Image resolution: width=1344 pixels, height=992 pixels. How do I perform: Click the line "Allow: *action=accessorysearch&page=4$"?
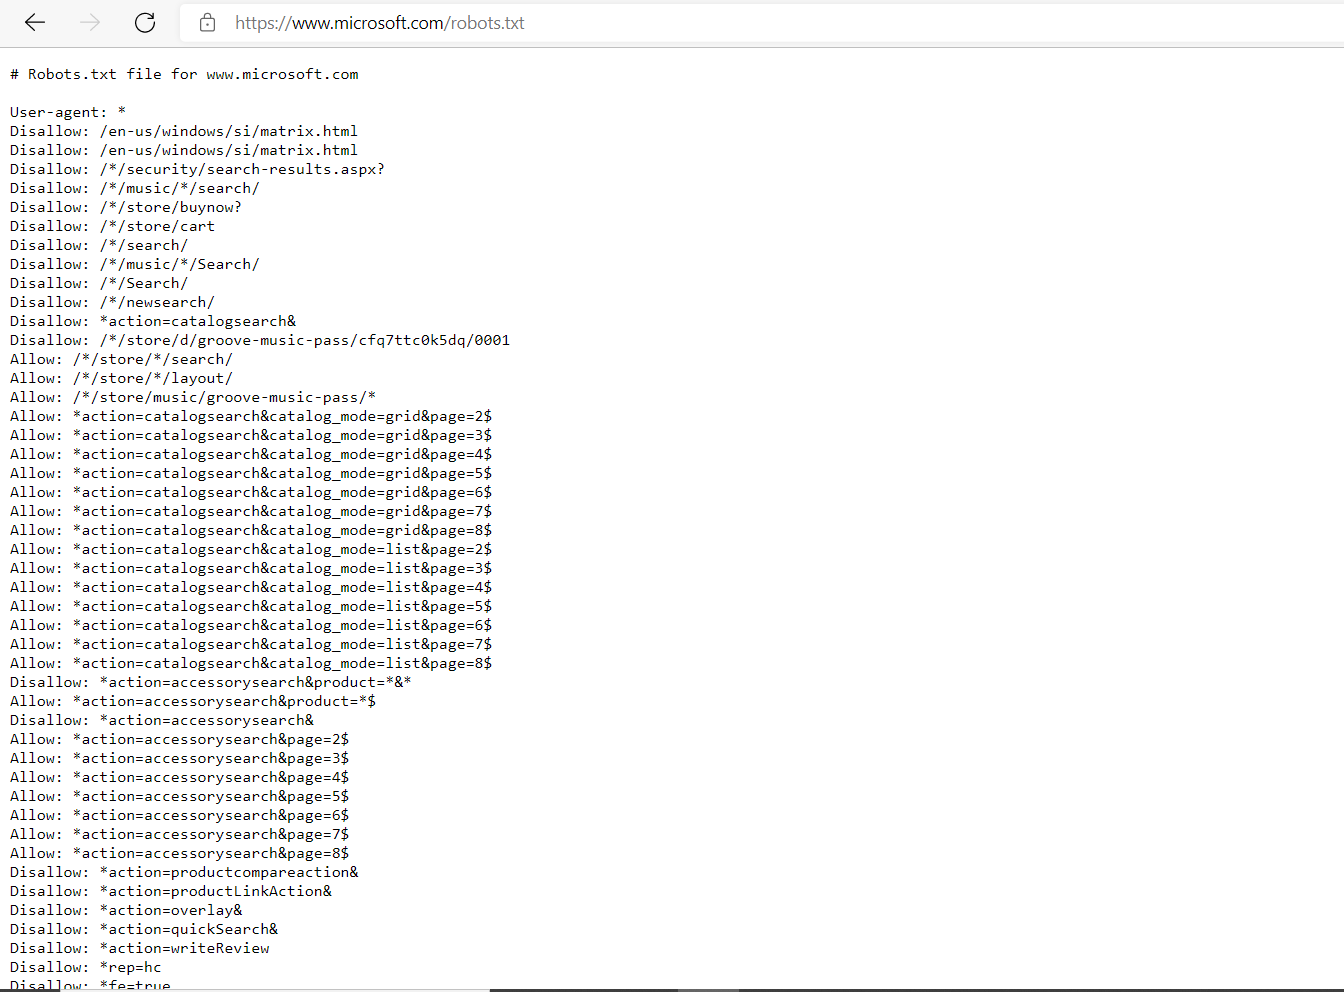(x=180, y=777)
